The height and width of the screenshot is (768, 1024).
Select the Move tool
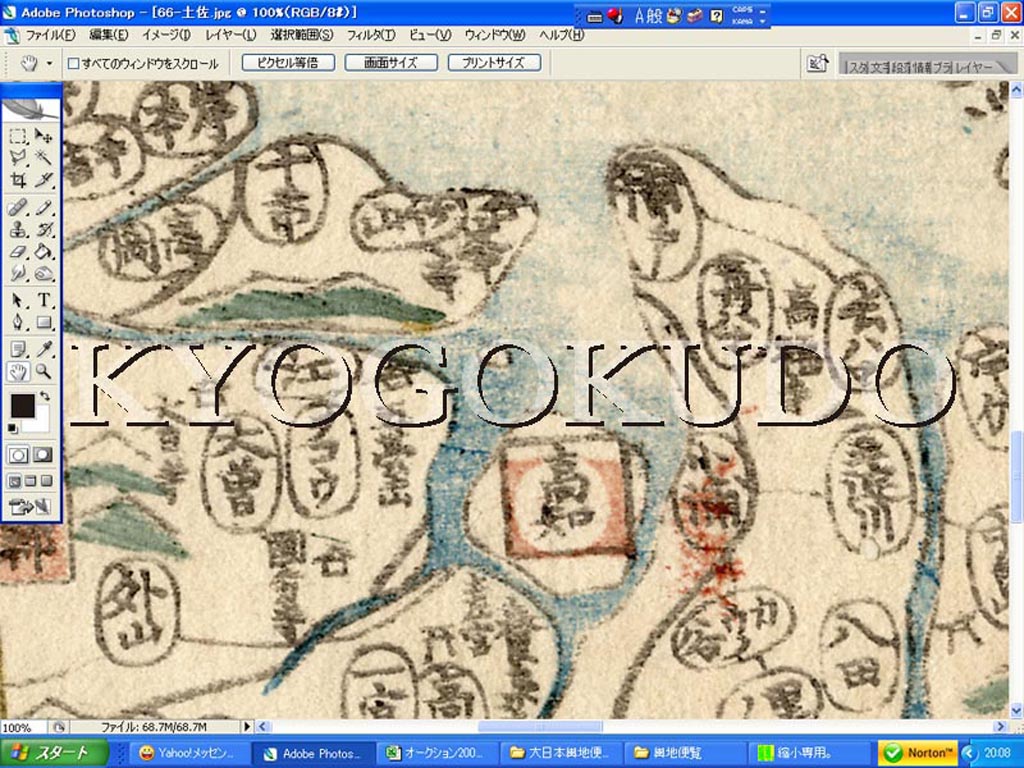coord(43,136)
